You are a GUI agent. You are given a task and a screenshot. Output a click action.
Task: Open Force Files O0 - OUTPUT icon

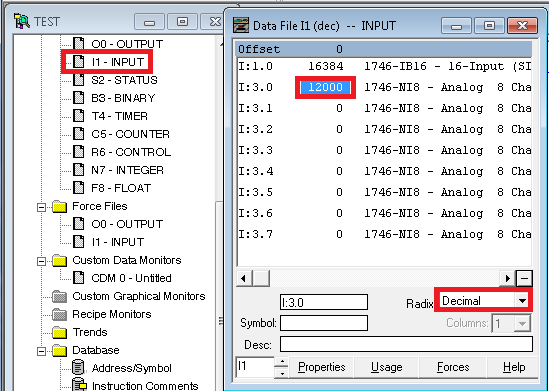[79, 224]
